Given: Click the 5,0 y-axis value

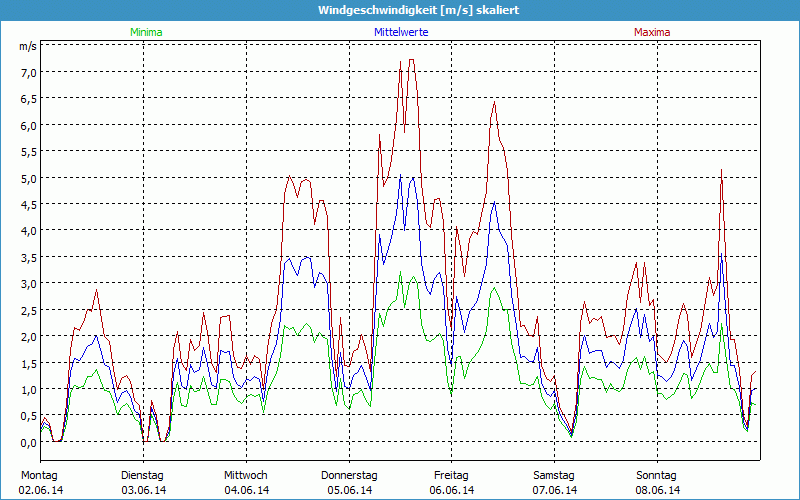Looking at the screenshot, I should (x=29, y=179).
